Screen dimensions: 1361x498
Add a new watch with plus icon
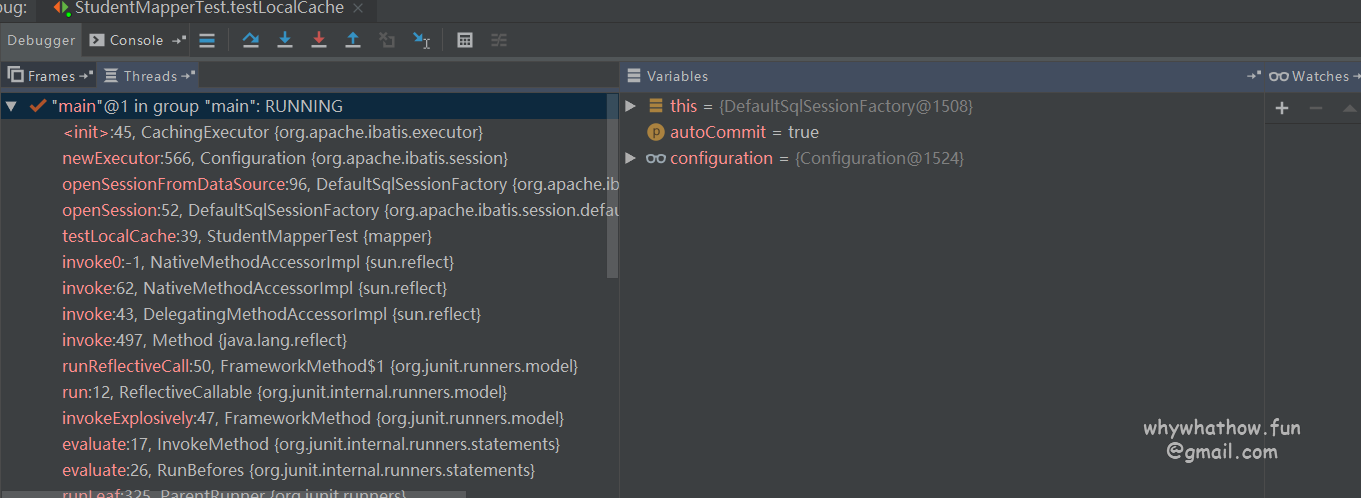pos(1282,108)
